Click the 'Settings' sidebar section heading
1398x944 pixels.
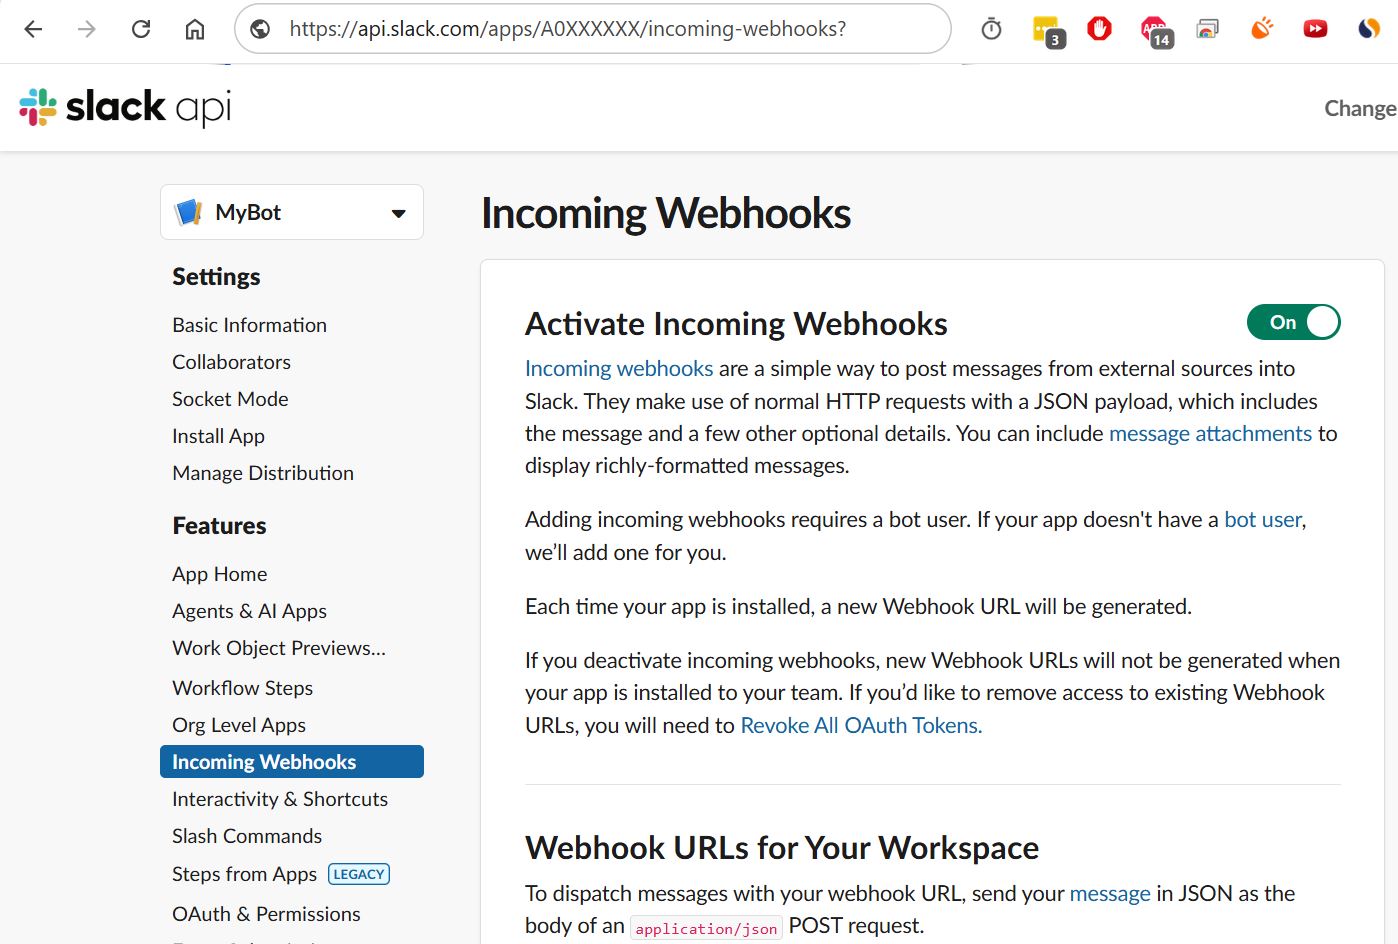tap(216, 277)
